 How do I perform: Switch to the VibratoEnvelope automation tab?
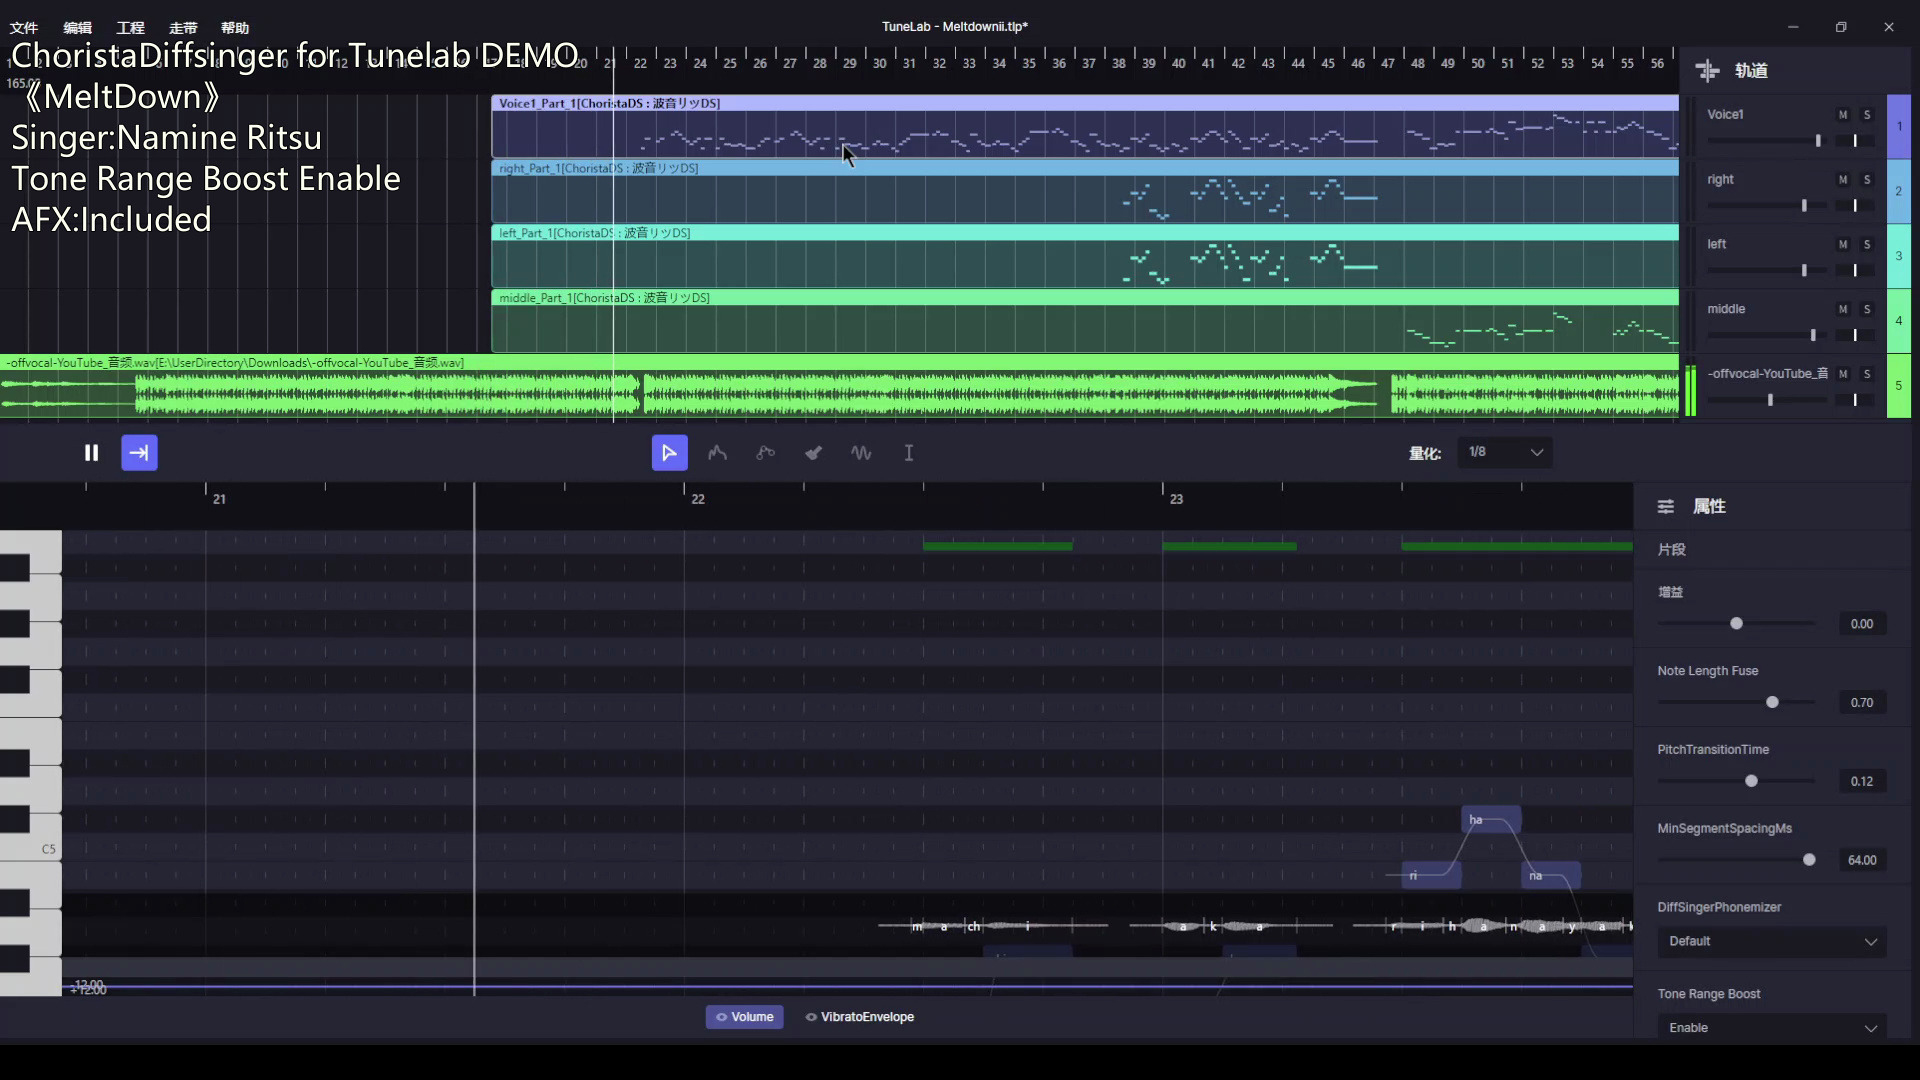pos(860,1017)
